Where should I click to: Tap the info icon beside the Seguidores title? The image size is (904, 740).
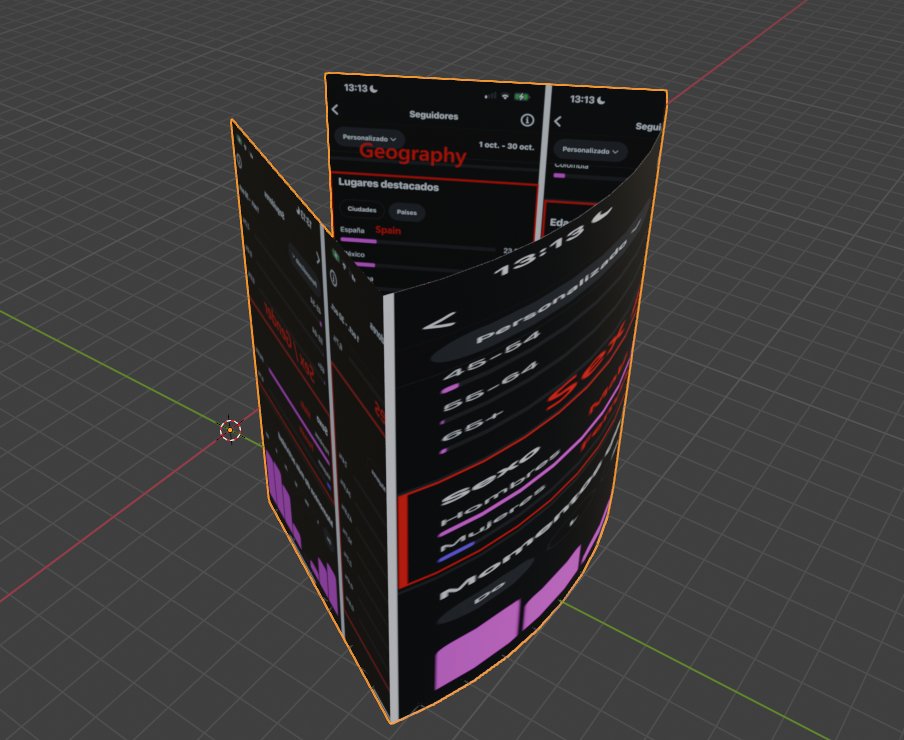(x=526, y=119)
